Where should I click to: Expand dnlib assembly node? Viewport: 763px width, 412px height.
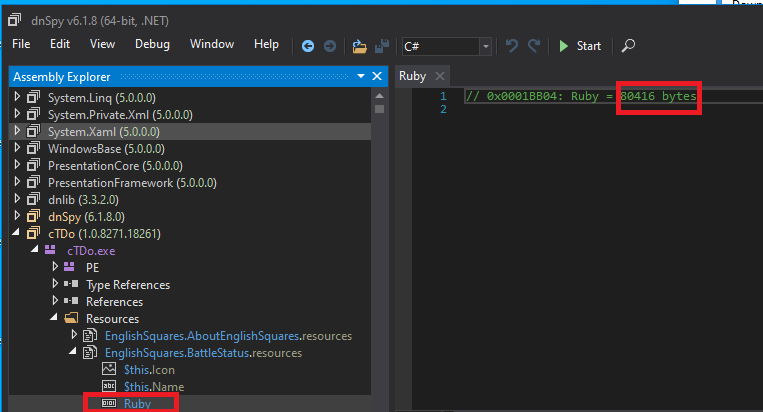[17, 199]
